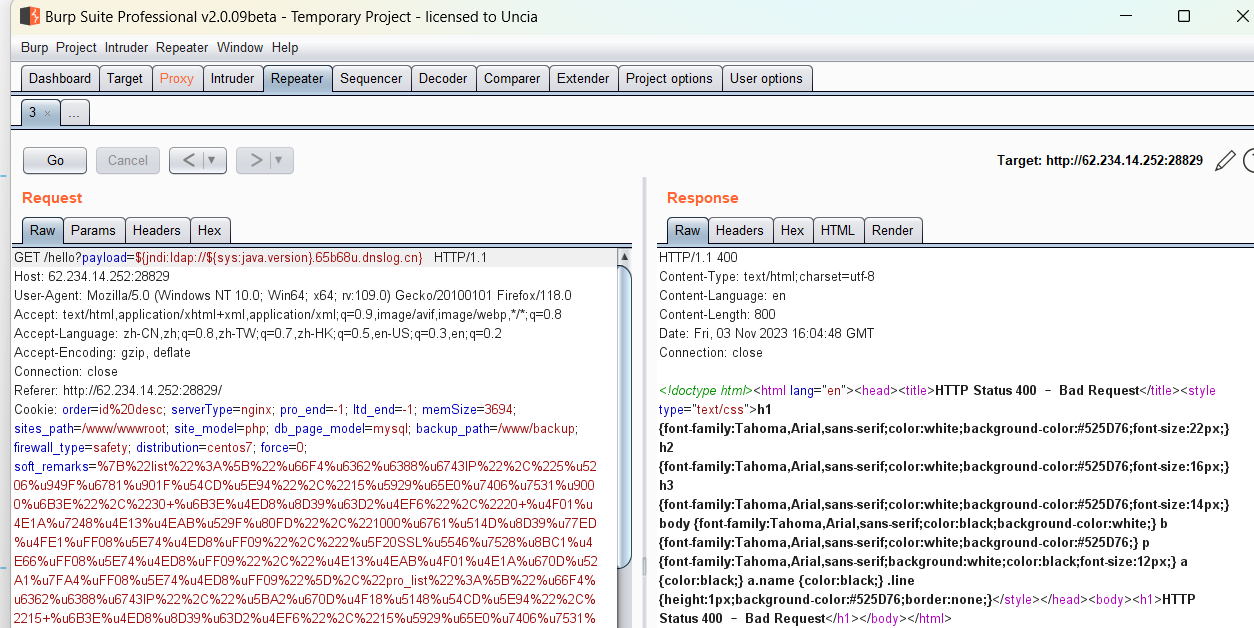Expand the forward history dropdown arrow
The height and width of the screenshot is (628, 1254).
(x=279, y=160)
